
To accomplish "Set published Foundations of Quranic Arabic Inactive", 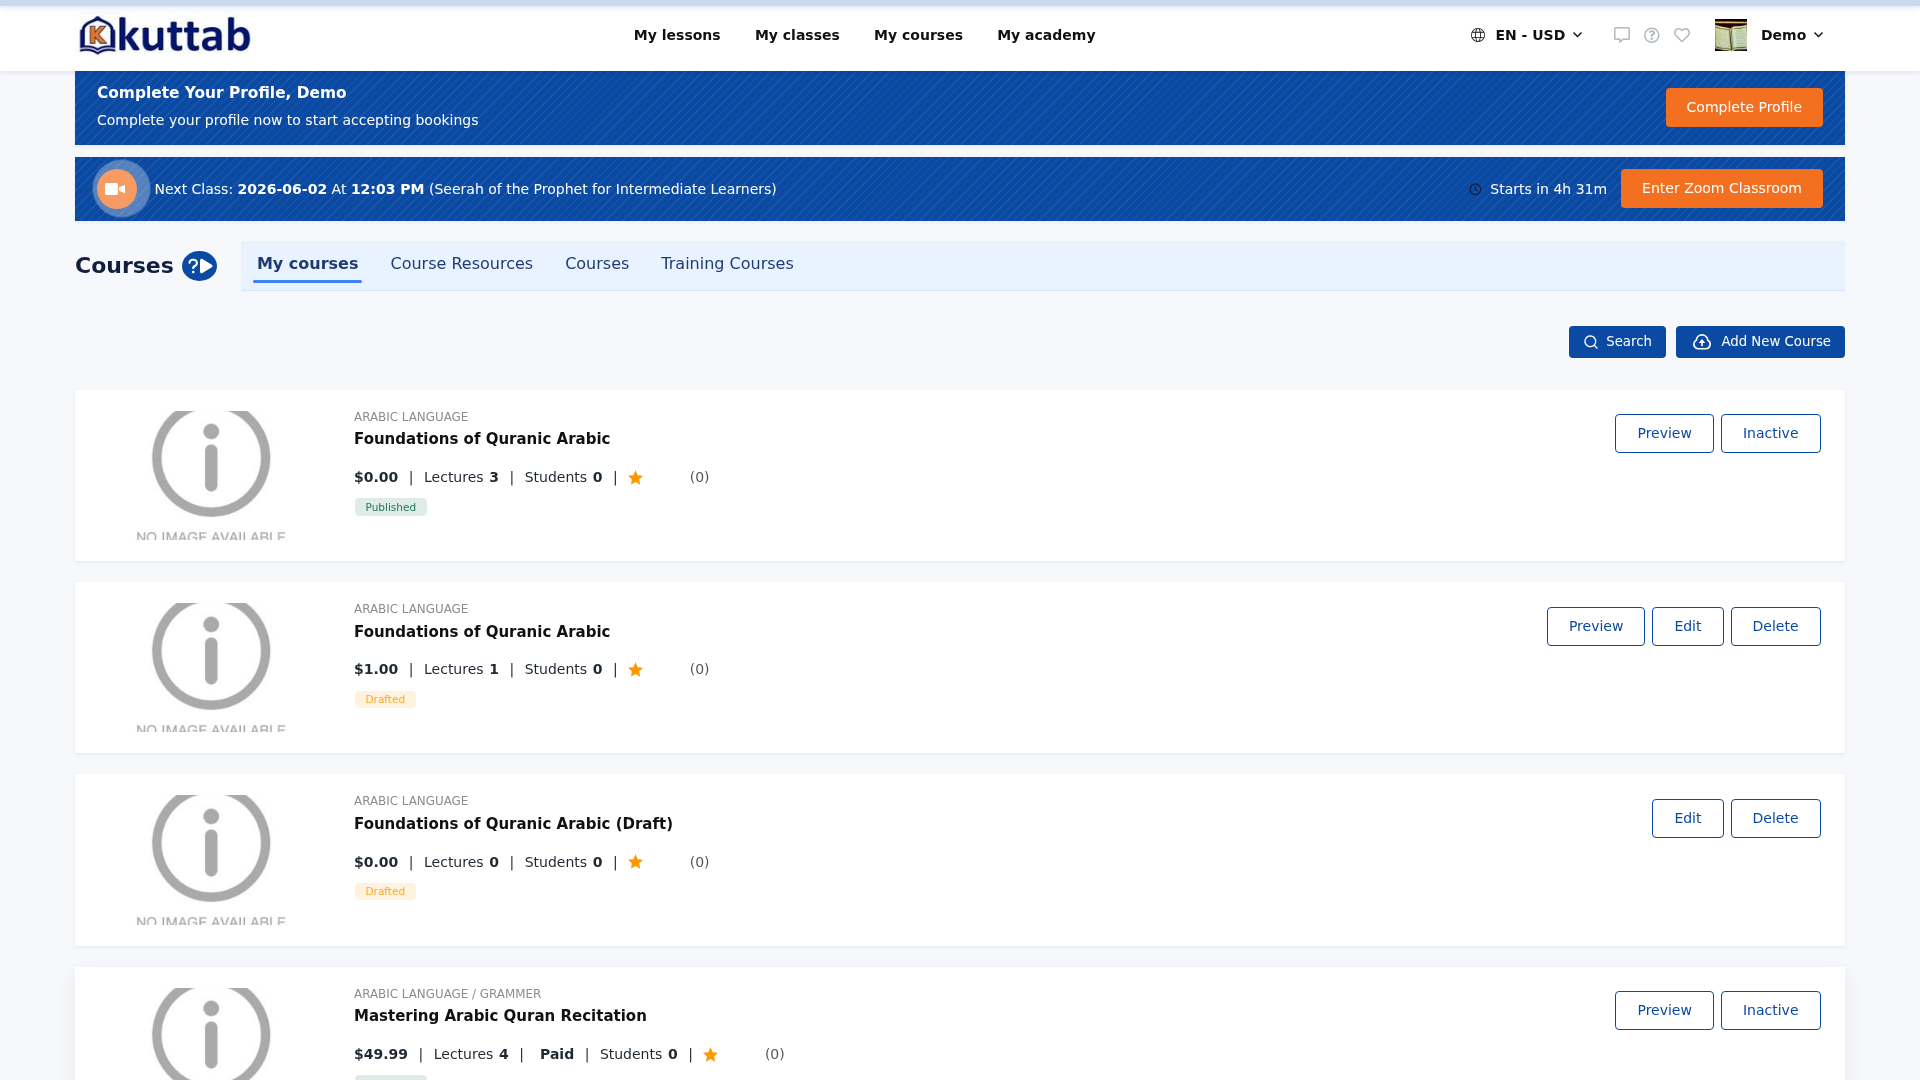I will tap(1770, 434).
